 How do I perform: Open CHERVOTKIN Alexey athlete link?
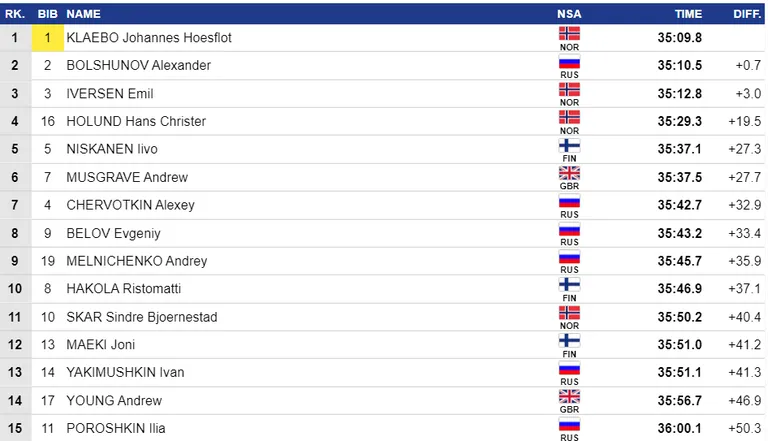tap(130, 205)
